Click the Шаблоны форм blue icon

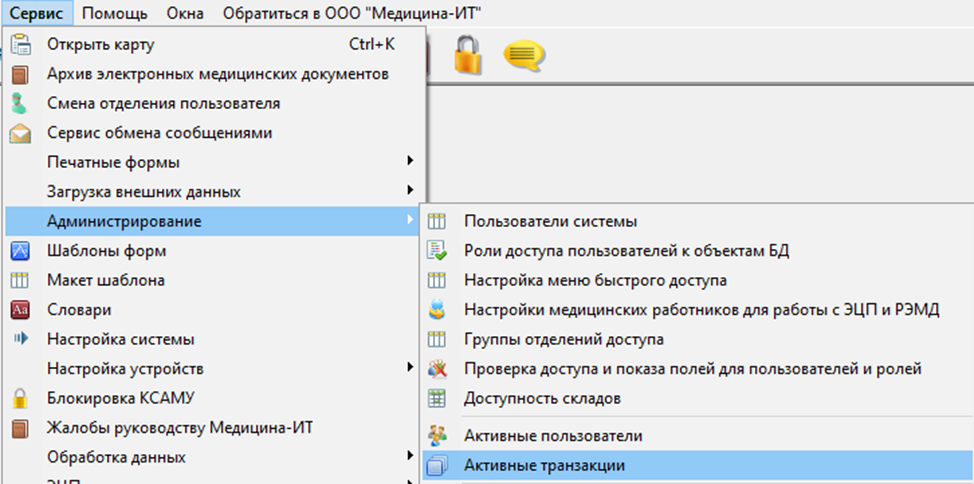[21, 251]
